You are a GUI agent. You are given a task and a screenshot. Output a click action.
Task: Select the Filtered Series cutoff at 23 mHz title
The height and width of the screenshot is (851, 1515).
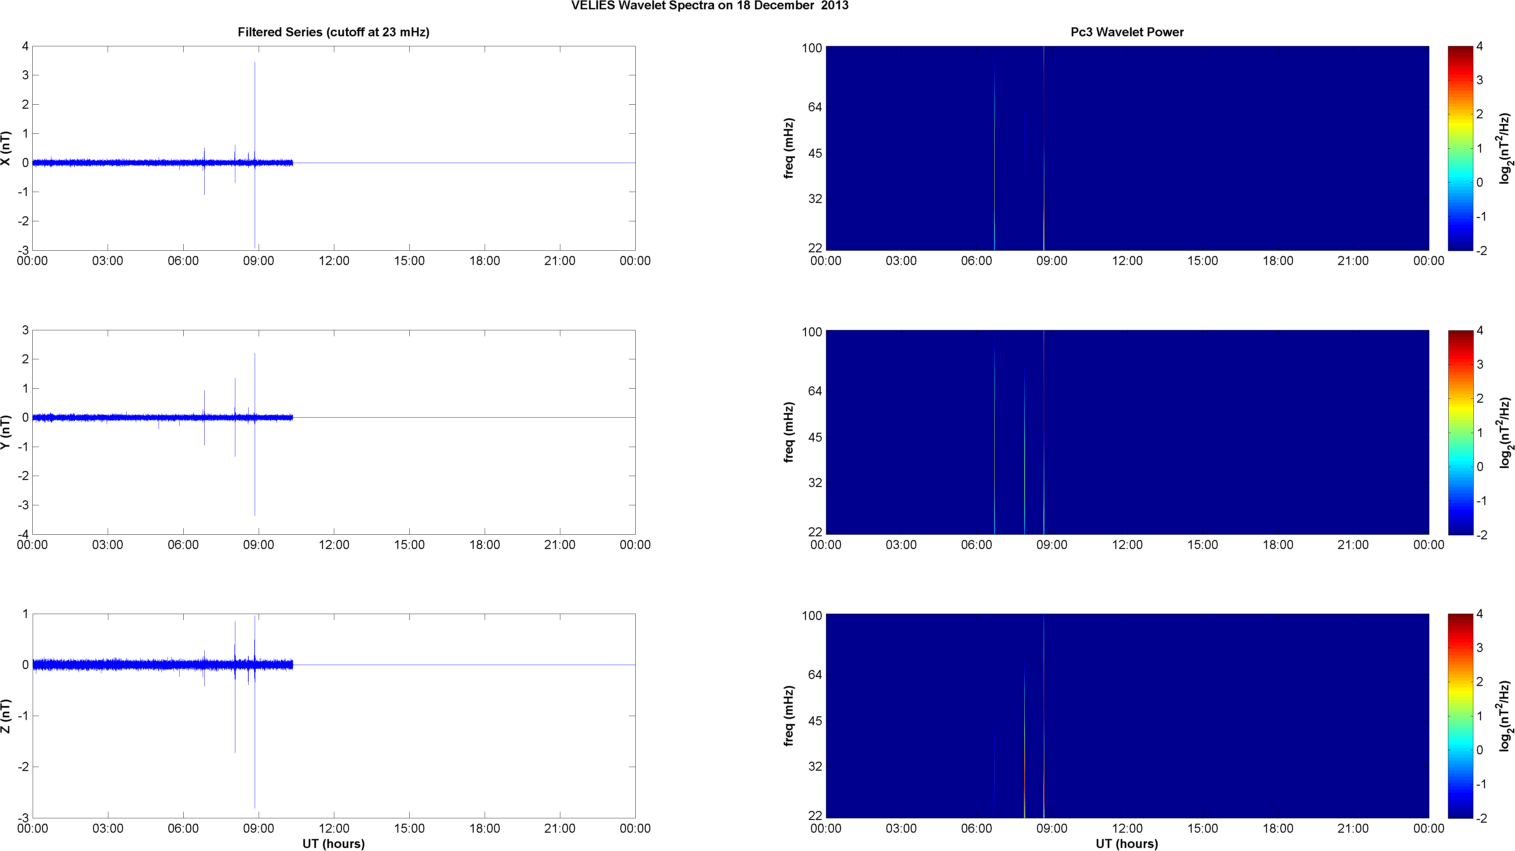click(333, 32)
